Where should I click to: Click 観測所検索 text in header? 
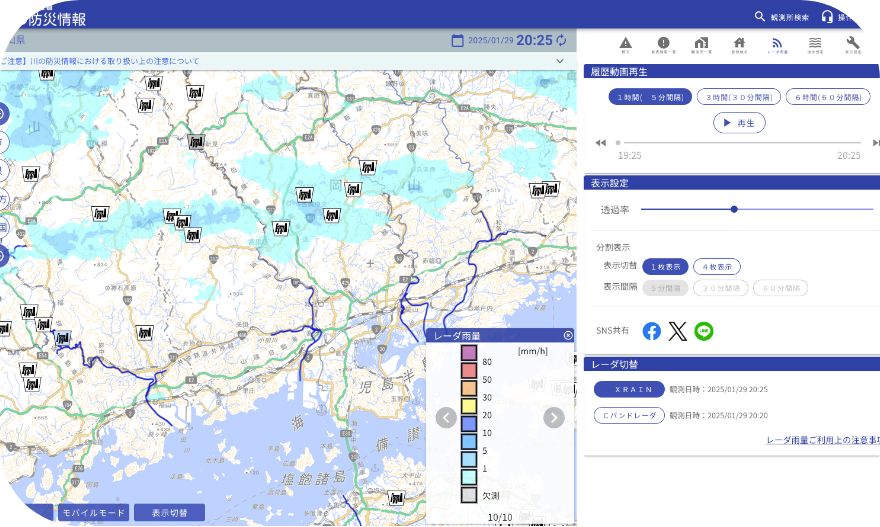(789, 17)
